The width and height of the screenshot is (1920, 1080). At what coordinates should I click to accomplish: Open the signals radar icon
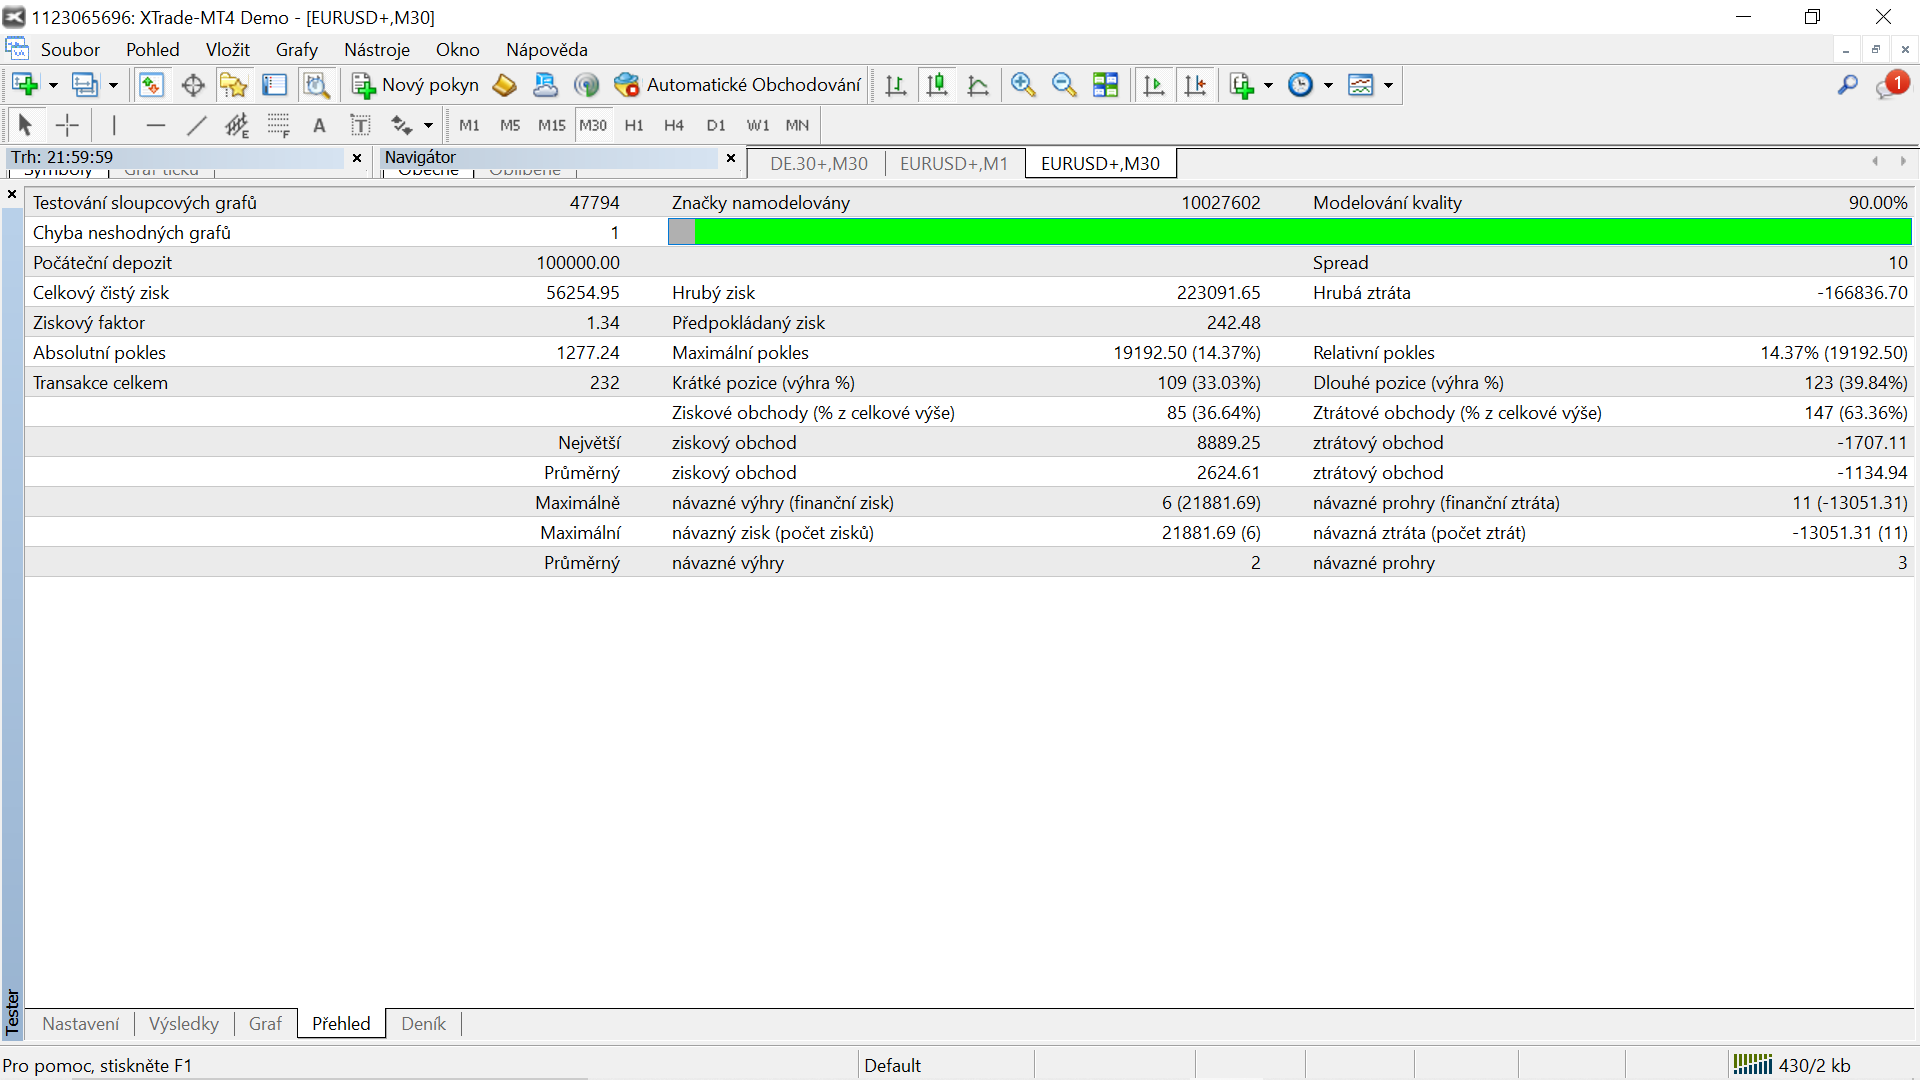[x=587, y=85]
